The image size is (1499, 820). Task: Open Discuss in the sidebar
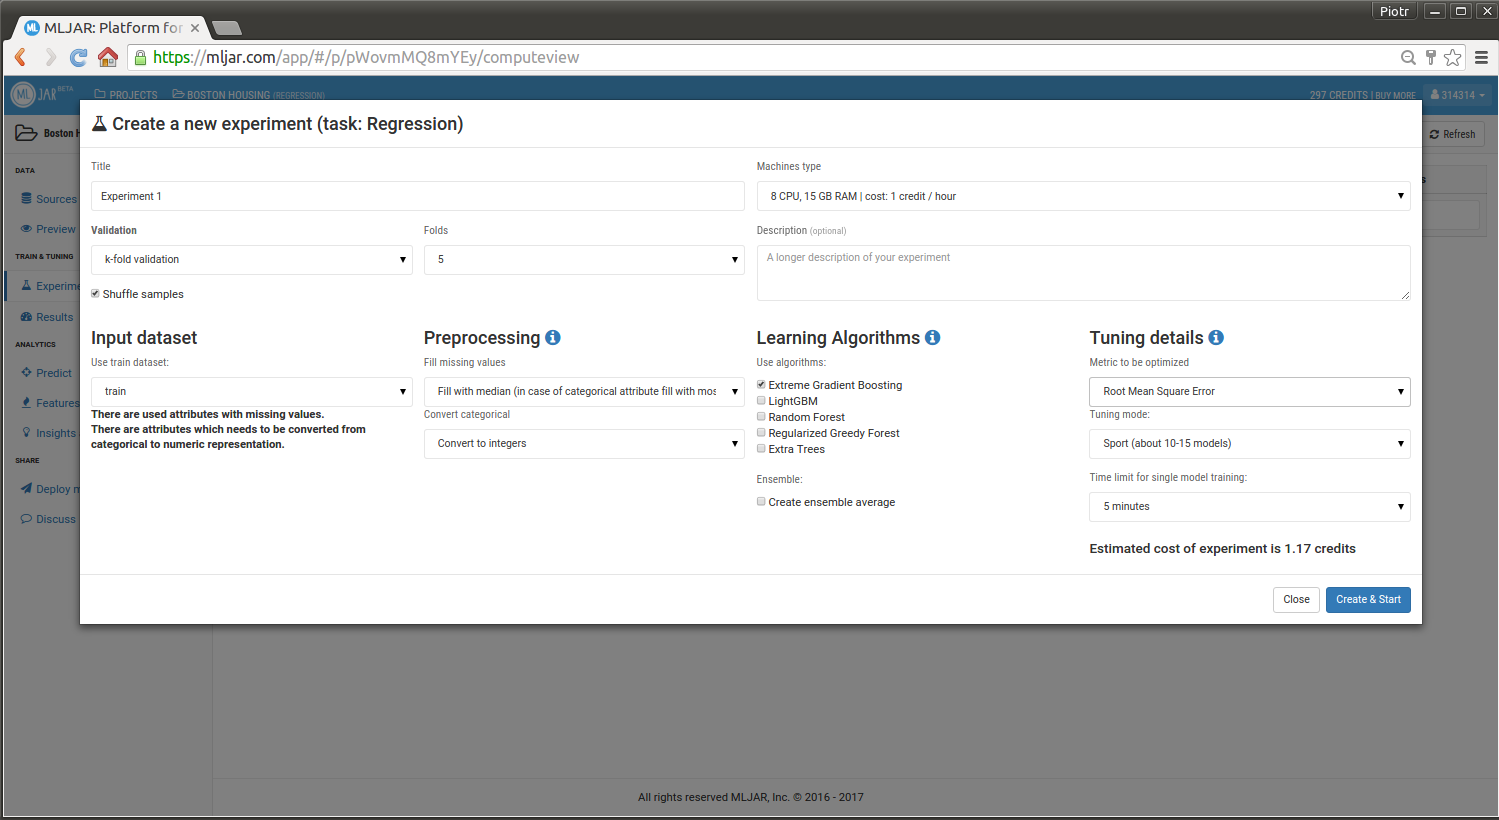(x=49, y=519)
